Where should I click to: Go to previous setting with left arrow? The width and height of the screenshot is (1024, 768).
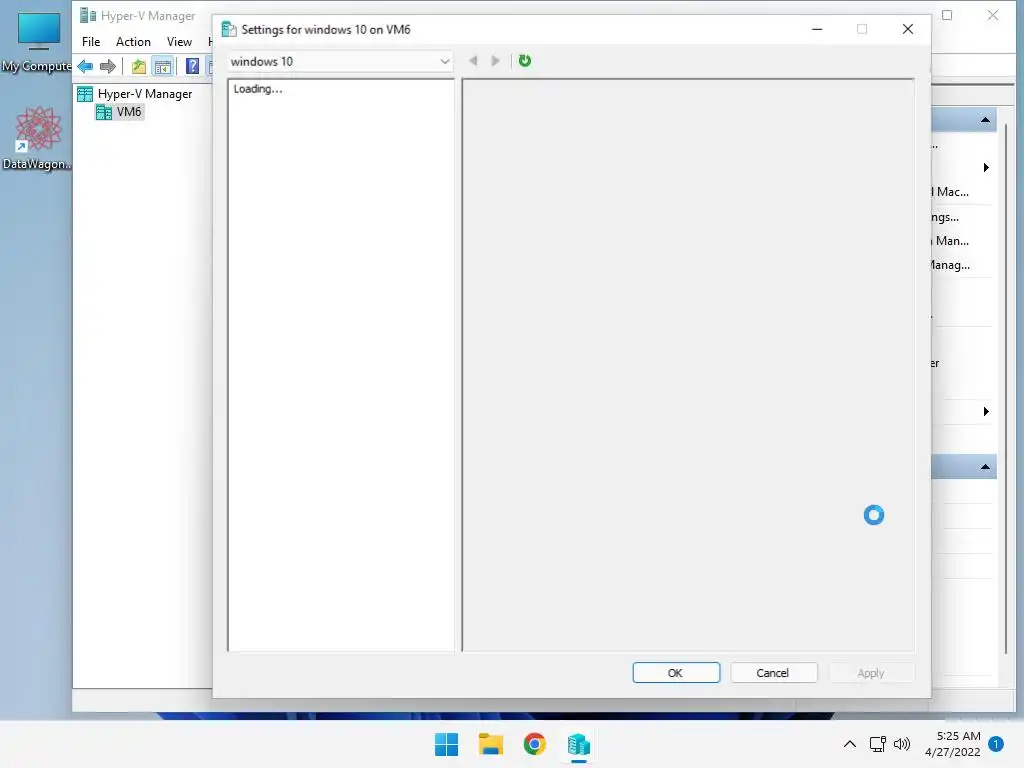[473, 61]
